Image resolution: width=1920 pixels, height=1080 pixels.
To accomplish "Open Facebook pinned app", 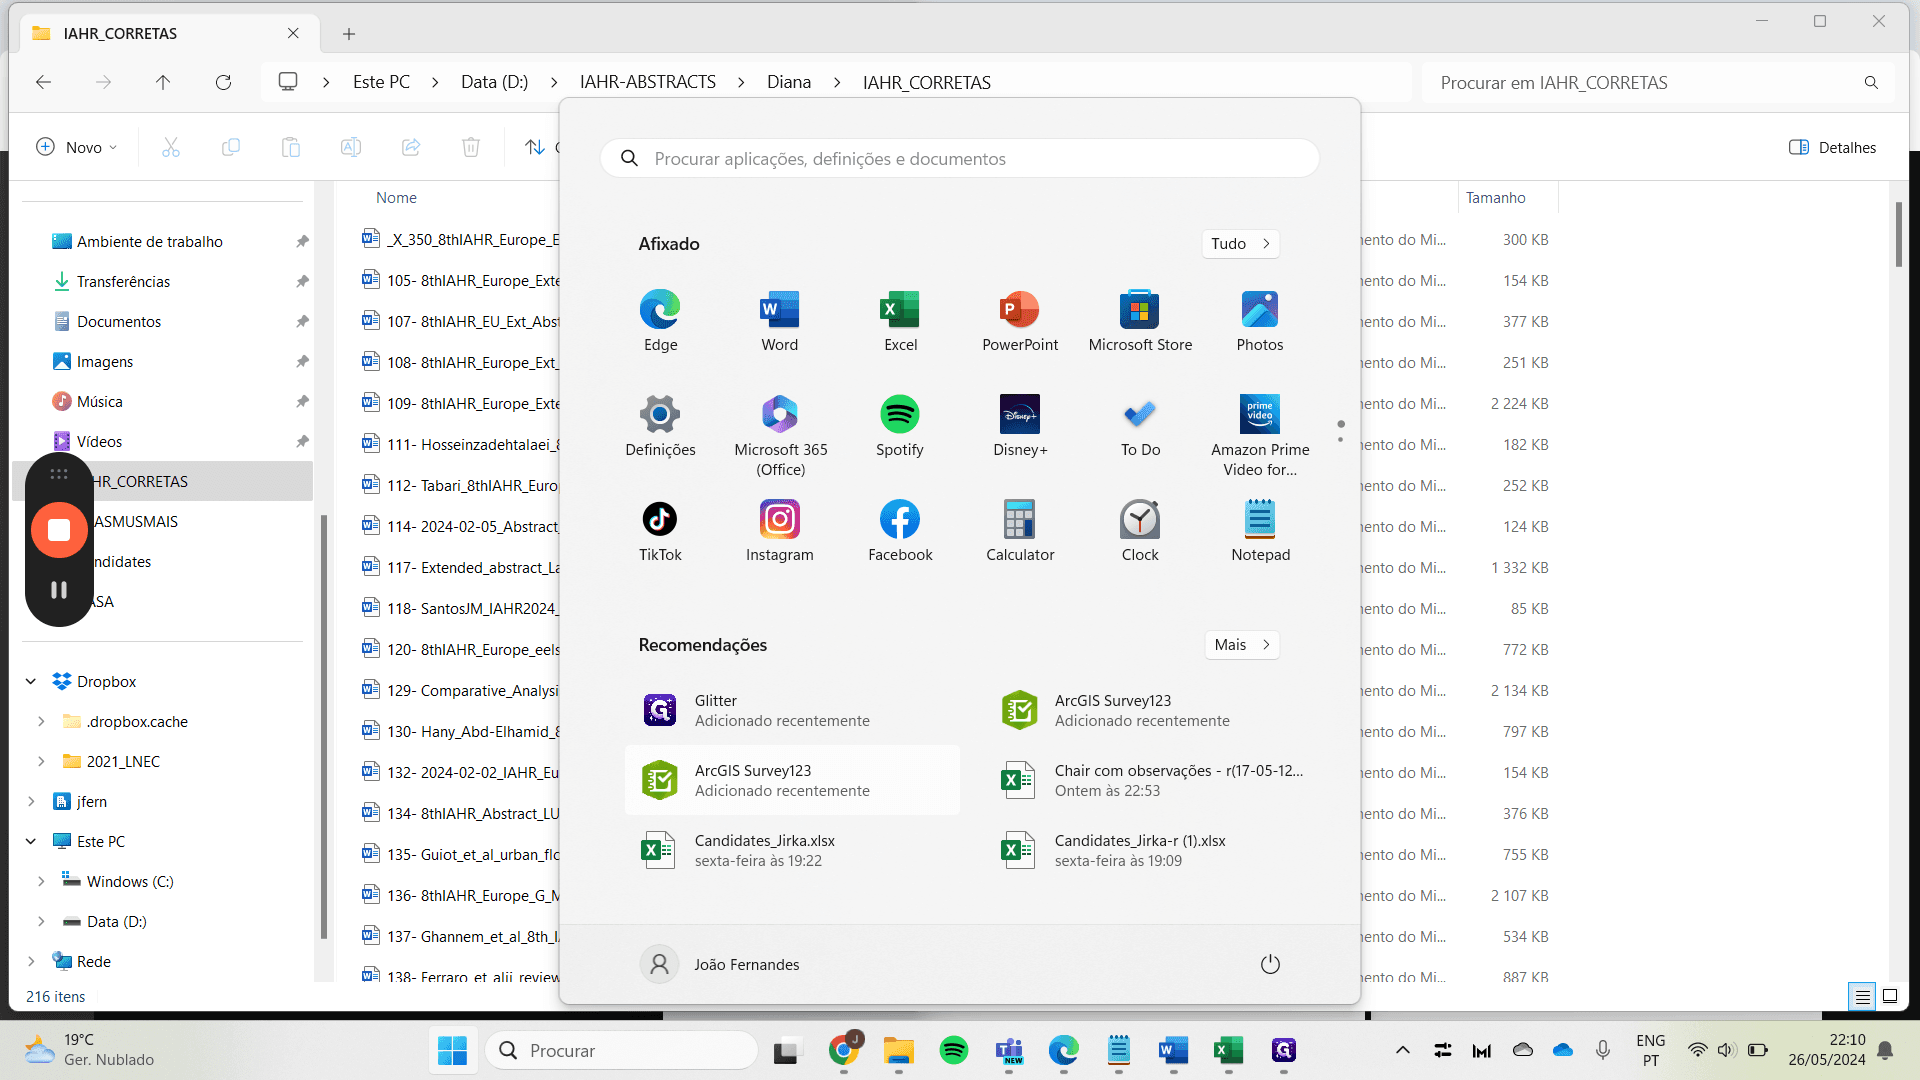I will coord(900,531).
